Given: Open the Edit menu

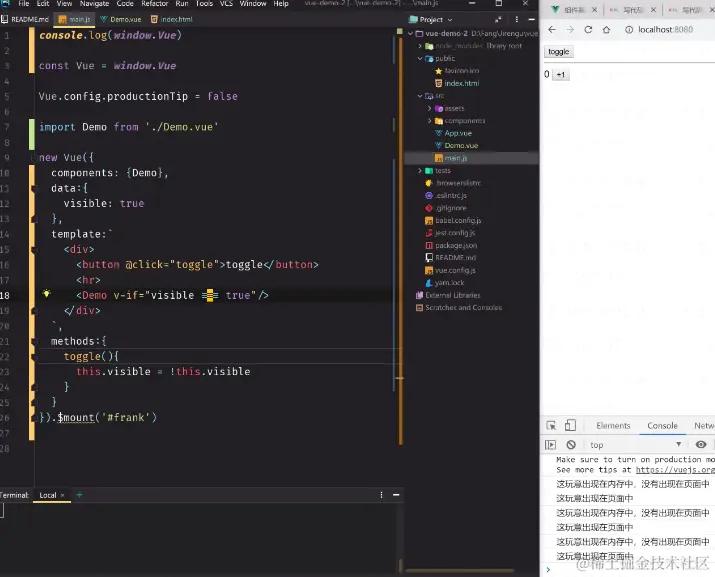Looking at the screenshot, I should [42, 4].
